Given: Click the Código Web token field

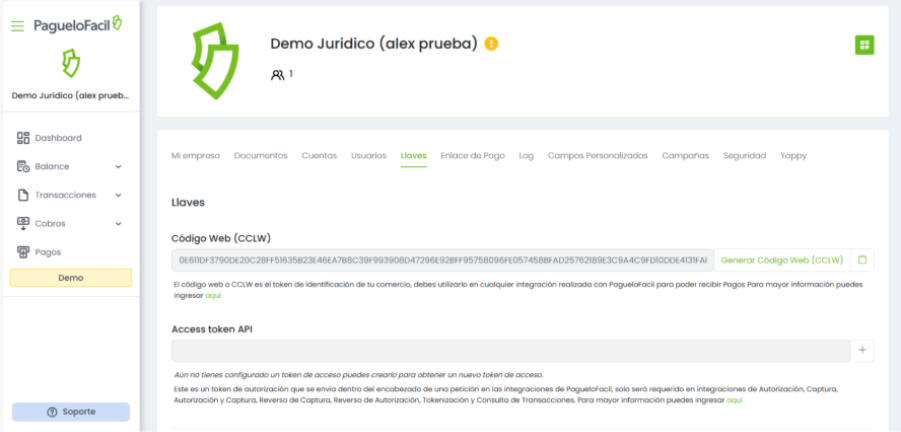Looking at the screenshot, I should pyautogui.click(x=442, y=260).
